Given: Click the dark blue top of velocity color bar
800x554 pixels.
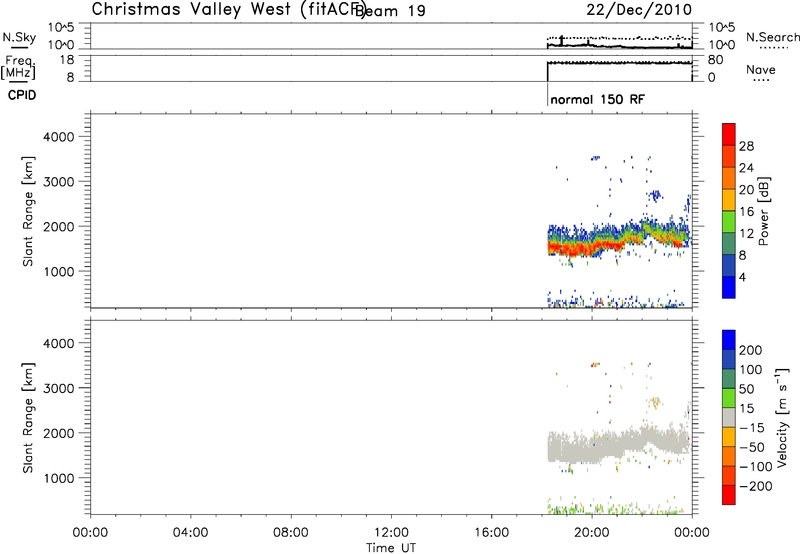Looking at the screenshot, I should [x=729, y=340].
